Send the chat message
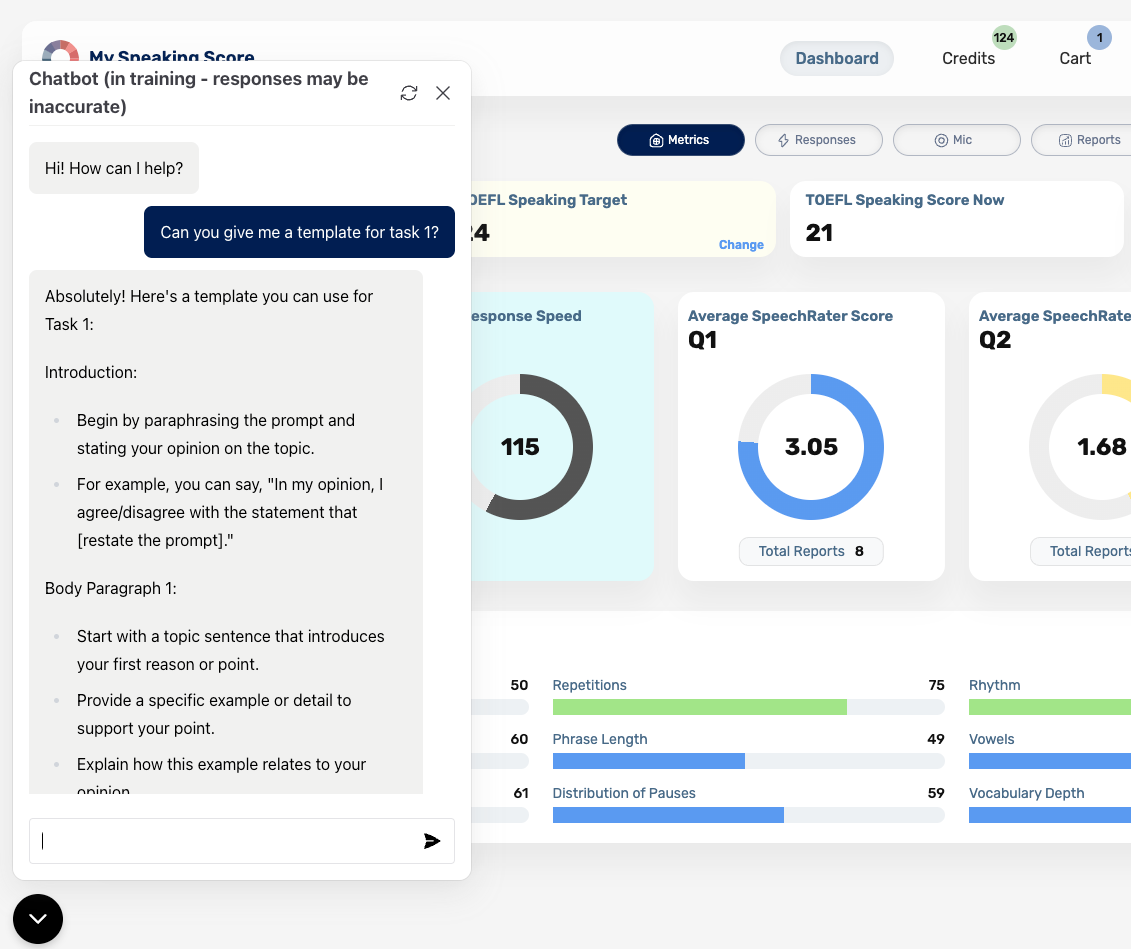 coord(431,841)
